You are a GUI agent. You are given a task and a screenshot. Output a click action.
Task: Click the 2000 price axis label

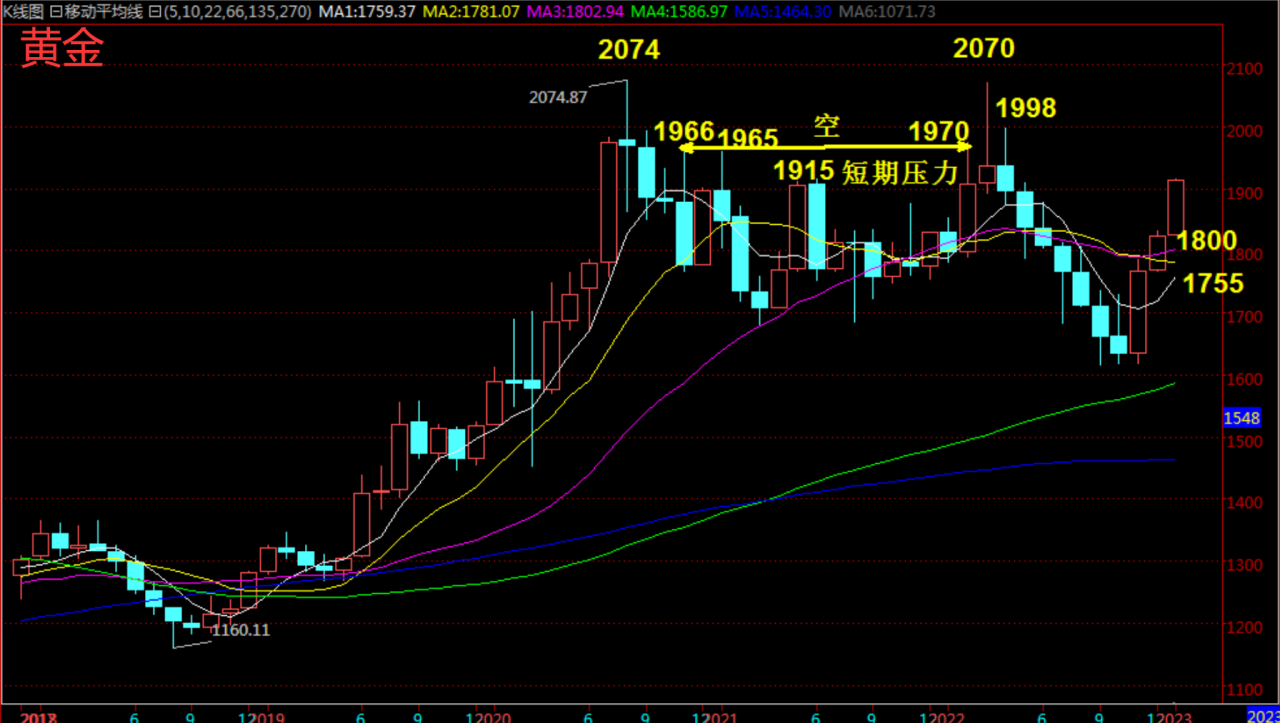coord(1245,131)
